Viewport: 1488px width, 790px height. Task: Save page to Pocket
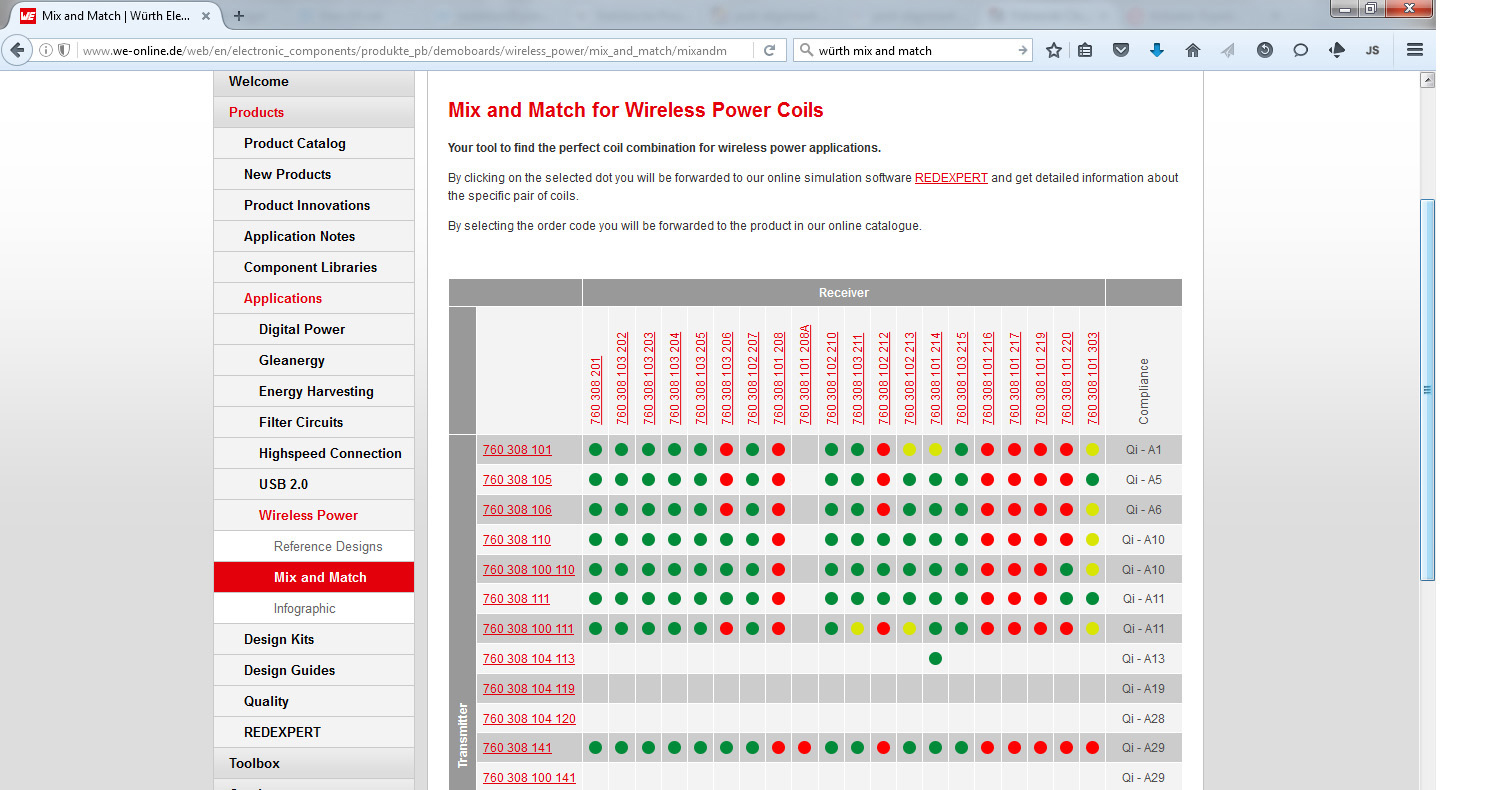point(1121,50)
